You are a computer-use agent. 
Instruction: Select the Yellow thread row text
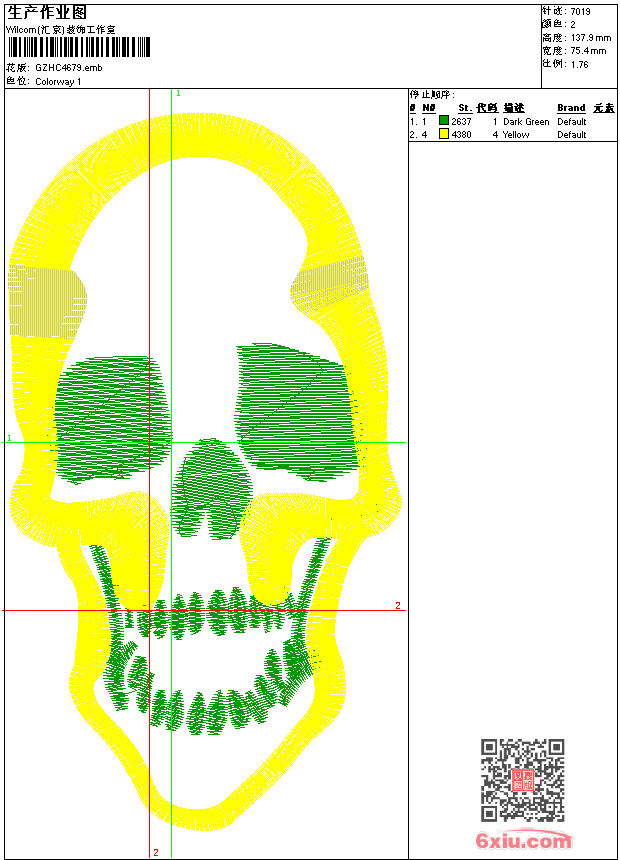tap(516, 134)
